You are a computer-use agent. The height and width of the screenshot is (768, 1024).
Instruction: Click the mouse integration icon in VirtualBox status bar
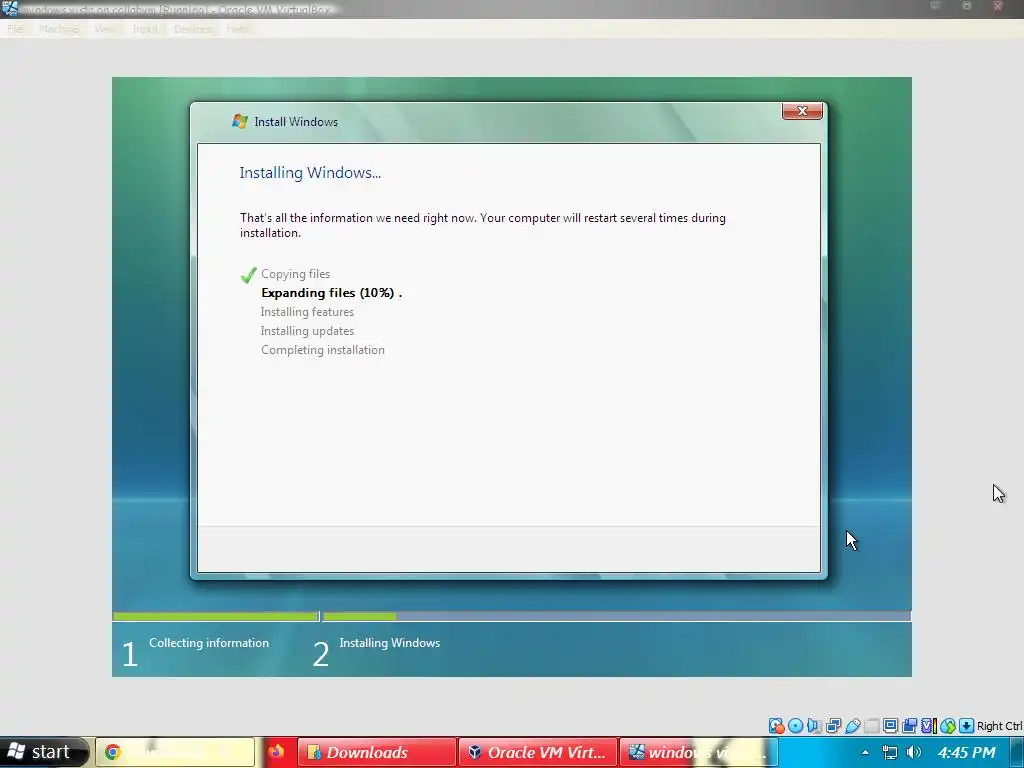948,726
